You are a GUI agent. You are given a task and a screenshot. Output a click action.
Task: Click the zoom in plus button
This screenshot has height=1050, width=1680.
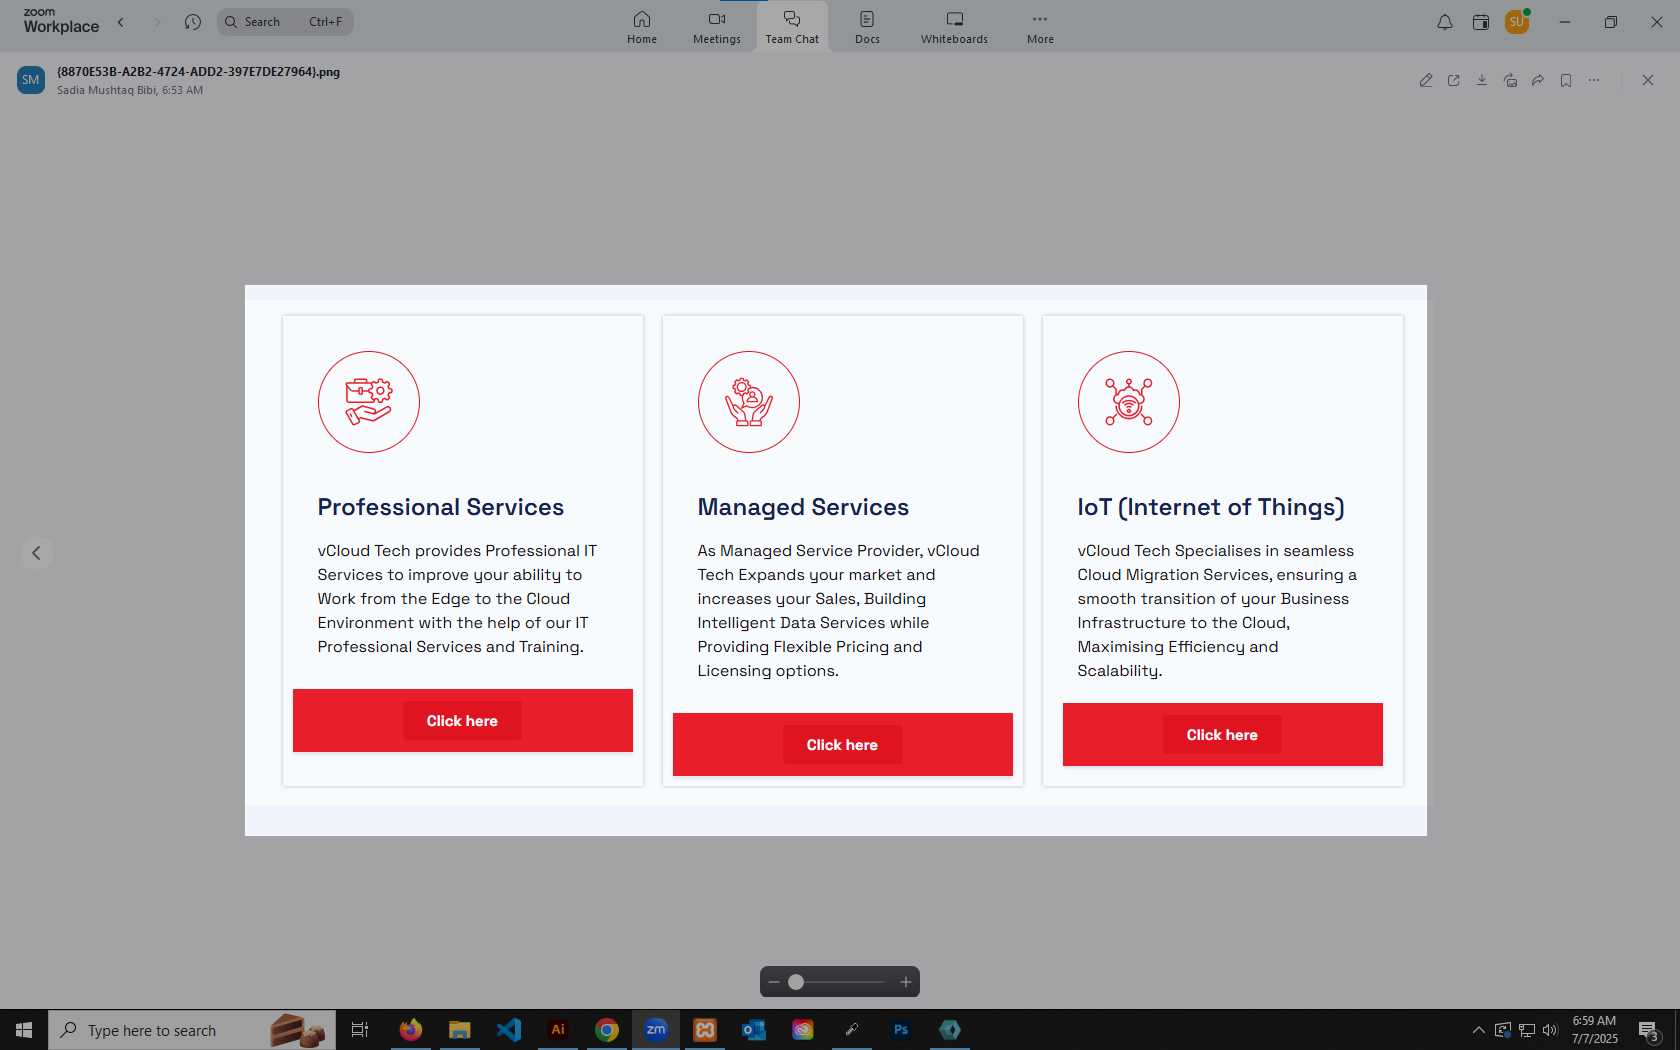click(906, 982)
